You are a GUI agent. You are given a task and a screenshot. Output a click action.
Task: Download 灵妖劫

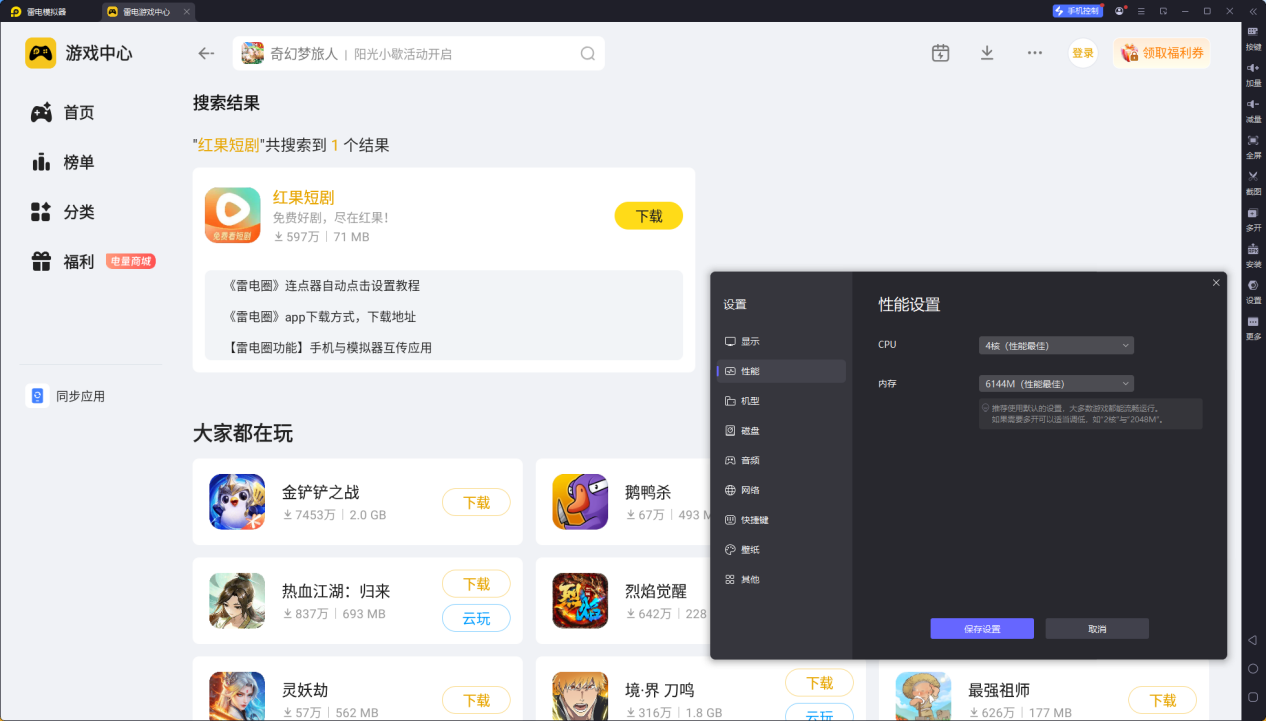tap(476, 700)
